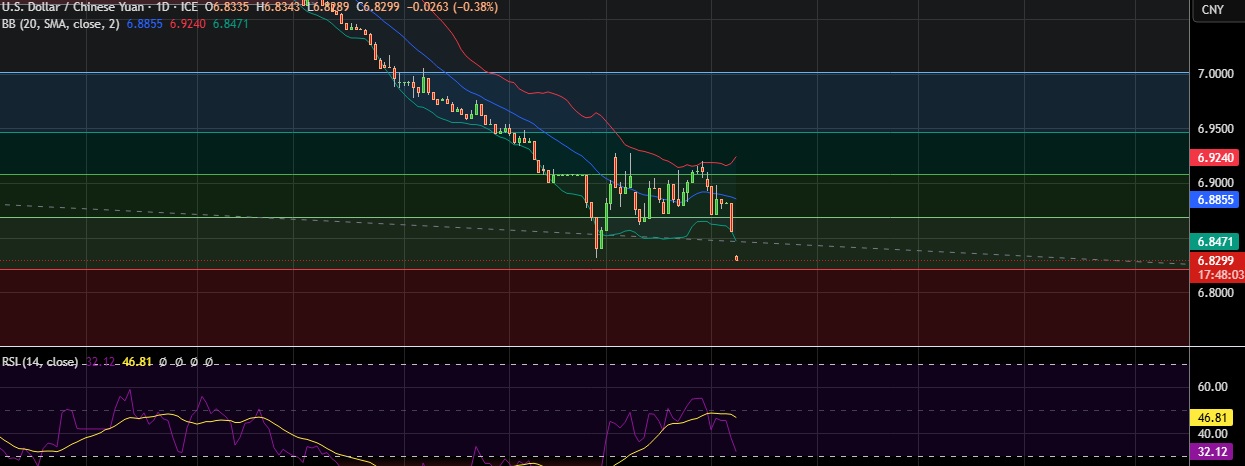Screen dimensions: 1245x466
Task: Click the 6.9500 price axis value
Action: 1216,129
